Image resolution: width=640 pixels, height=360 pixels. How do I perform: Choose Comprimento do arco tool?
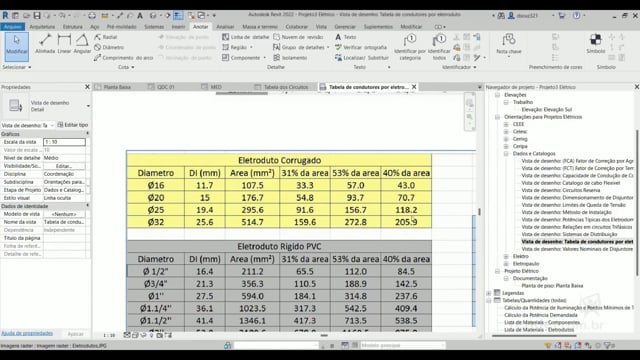[123, 58]
